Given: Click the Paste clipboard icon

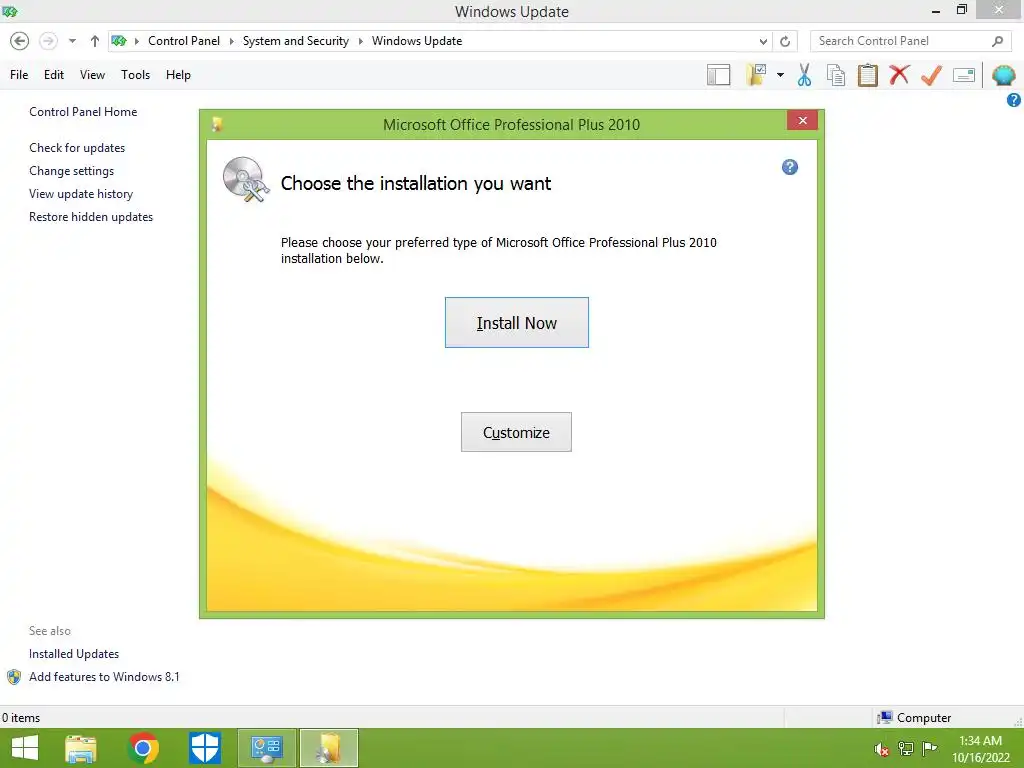Looking at the screenshot, I should coord(867,75).
